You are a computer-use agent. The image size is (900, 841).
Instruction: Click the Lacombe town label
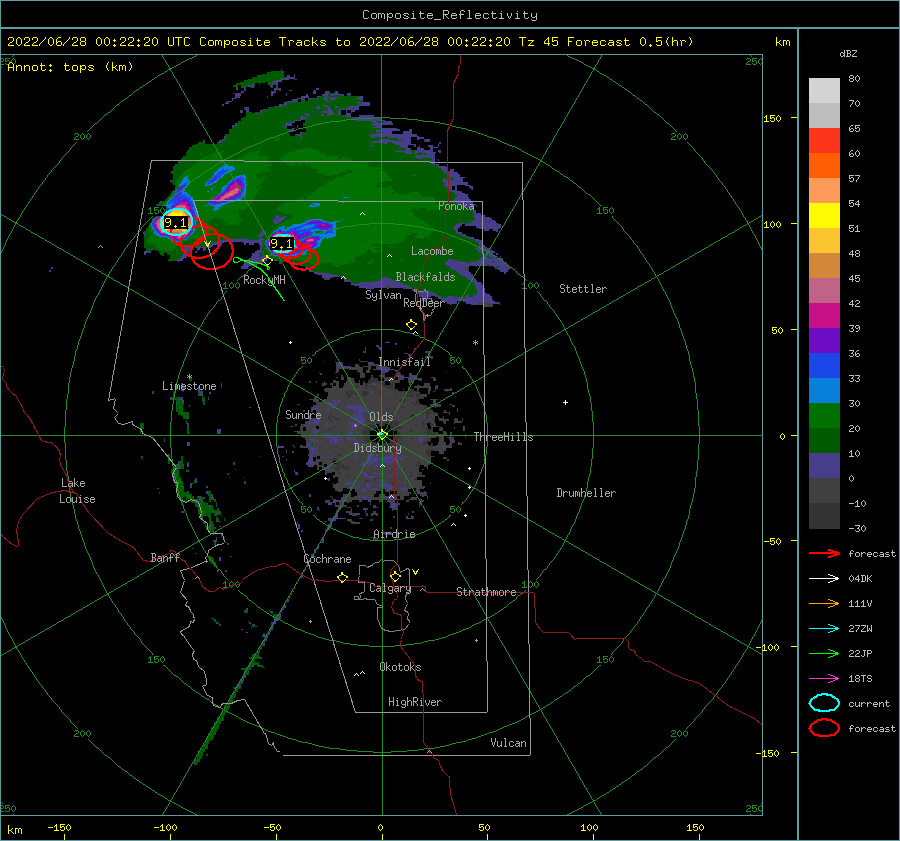tap(432, 251)
